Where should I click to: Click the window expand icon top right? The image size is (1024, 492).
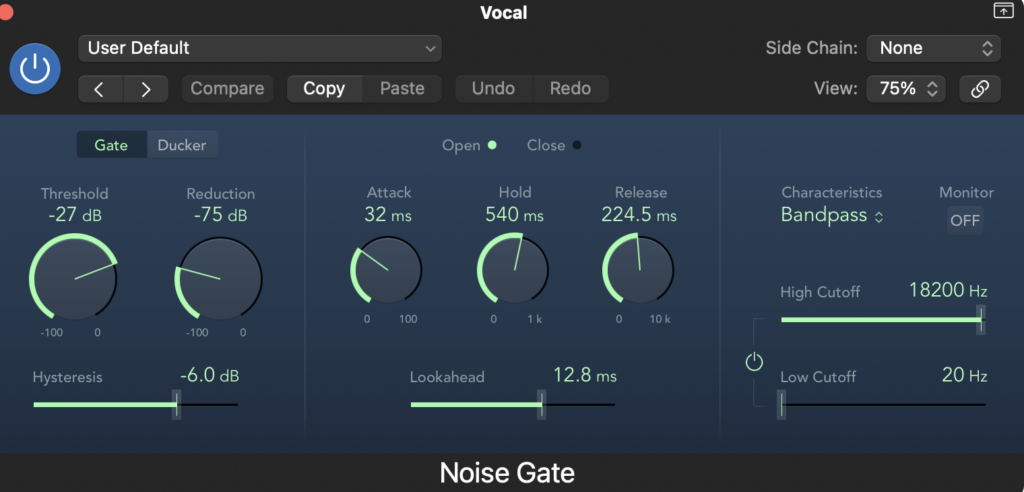click(1003, 11)
